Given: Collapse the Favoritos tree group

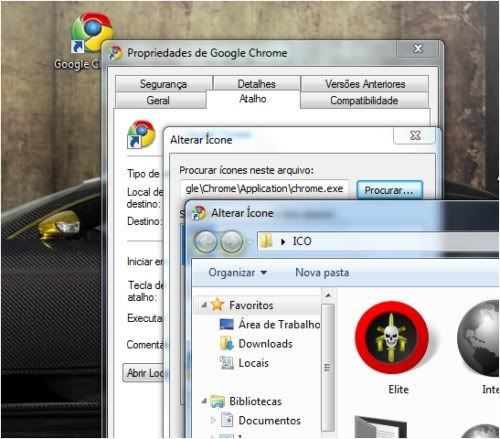Looking at the screenshot, I should (204, 305).
